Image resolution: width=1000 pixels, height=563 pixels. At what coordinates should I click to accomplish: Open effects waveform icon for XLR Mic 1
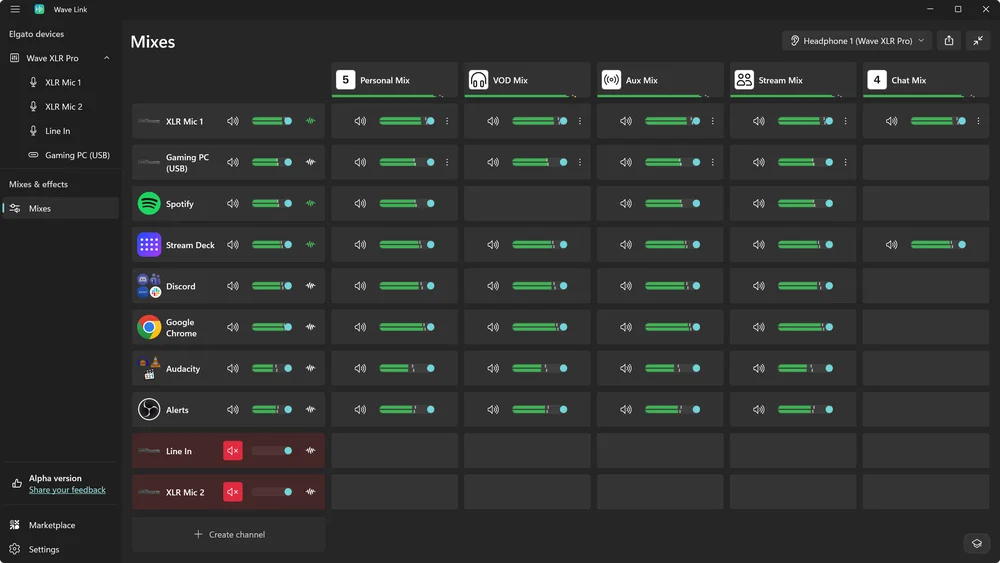(x=310, y=121)
